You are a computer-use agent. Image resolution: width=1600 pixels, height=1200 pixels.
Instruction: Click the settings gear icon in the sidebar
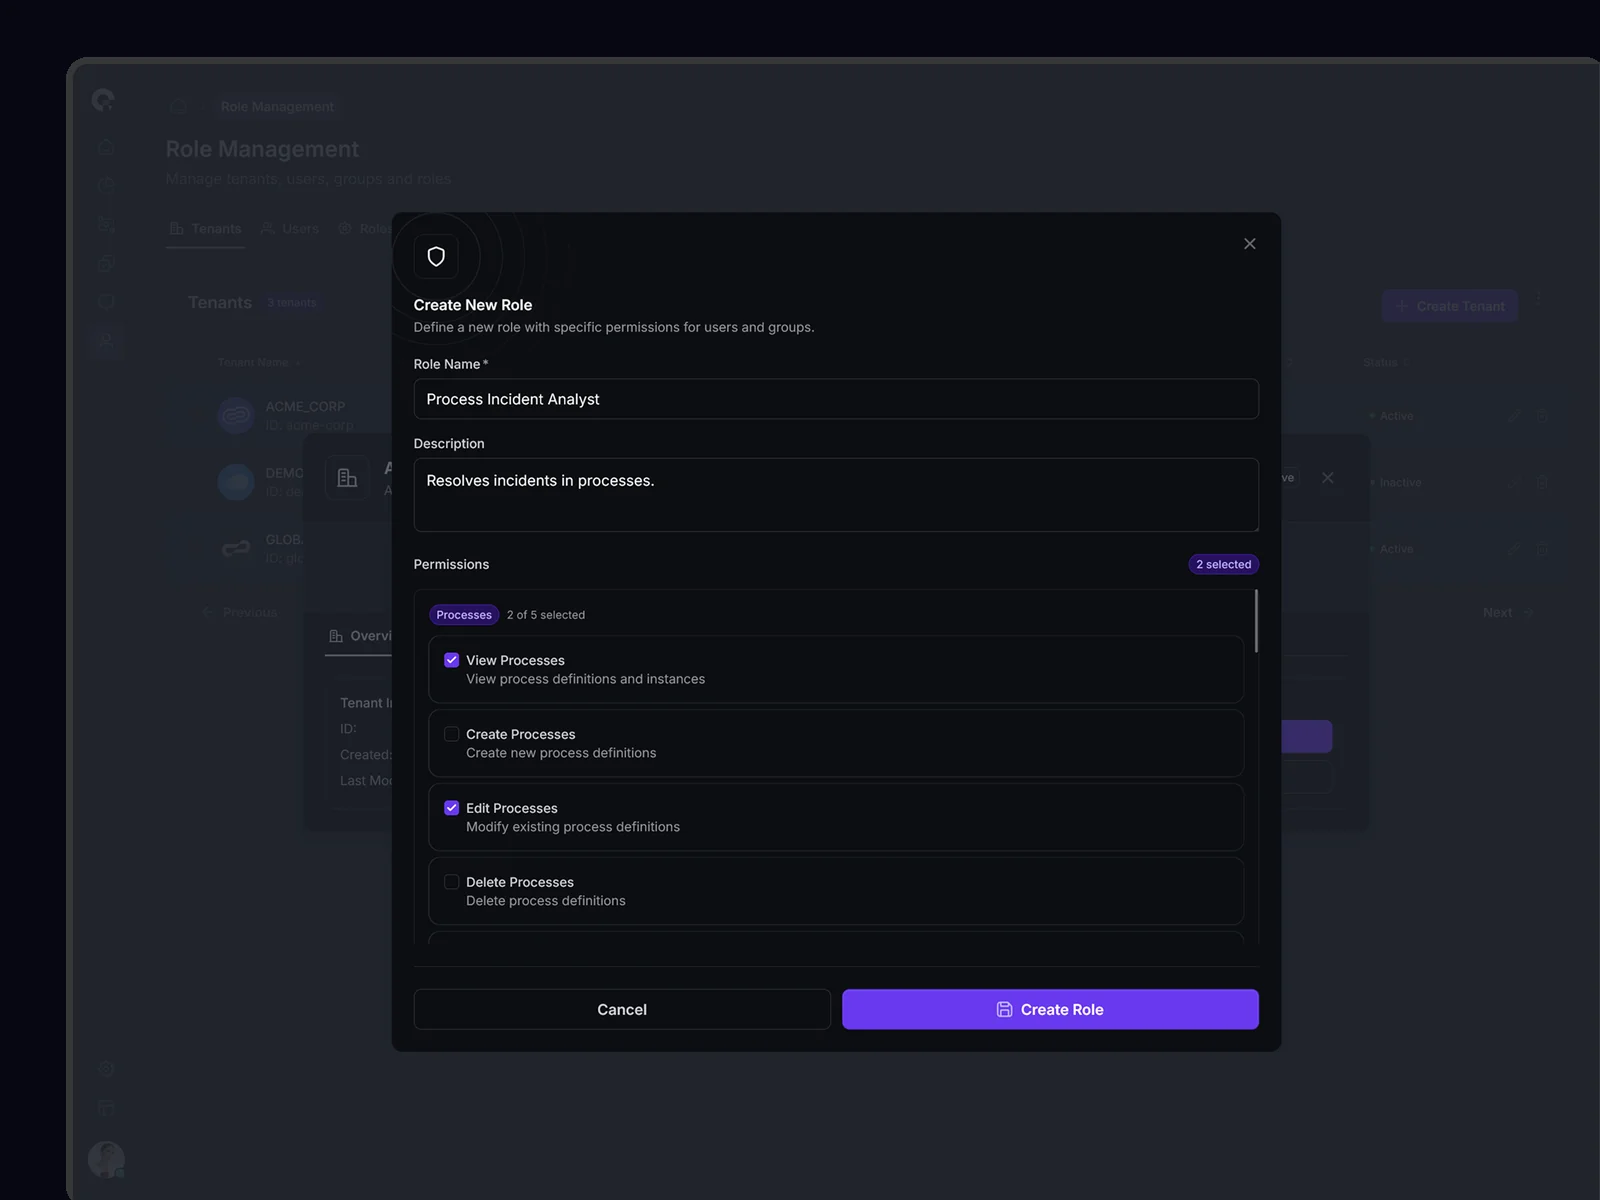[106, 1068]
